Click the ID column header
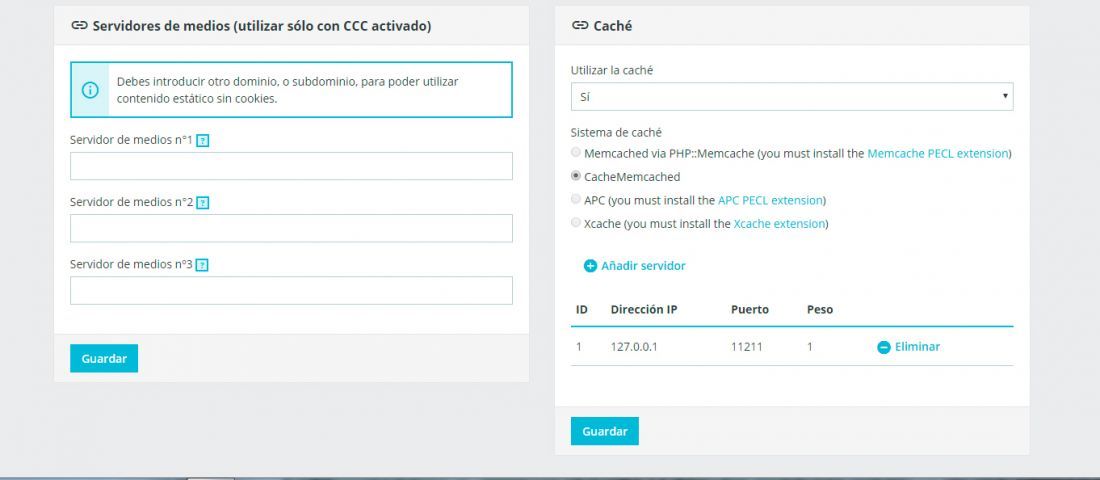 [x=582, y=309]
